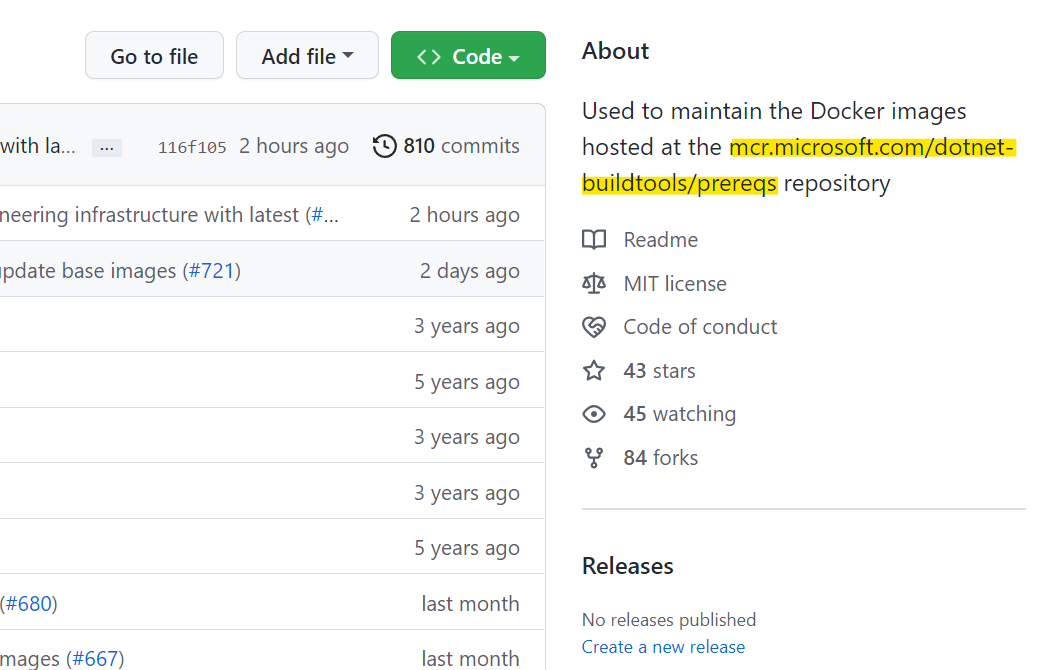Click the Go to file button
Image resolution: width=1053 pixels, height=670 pixels.
point(154,56)
